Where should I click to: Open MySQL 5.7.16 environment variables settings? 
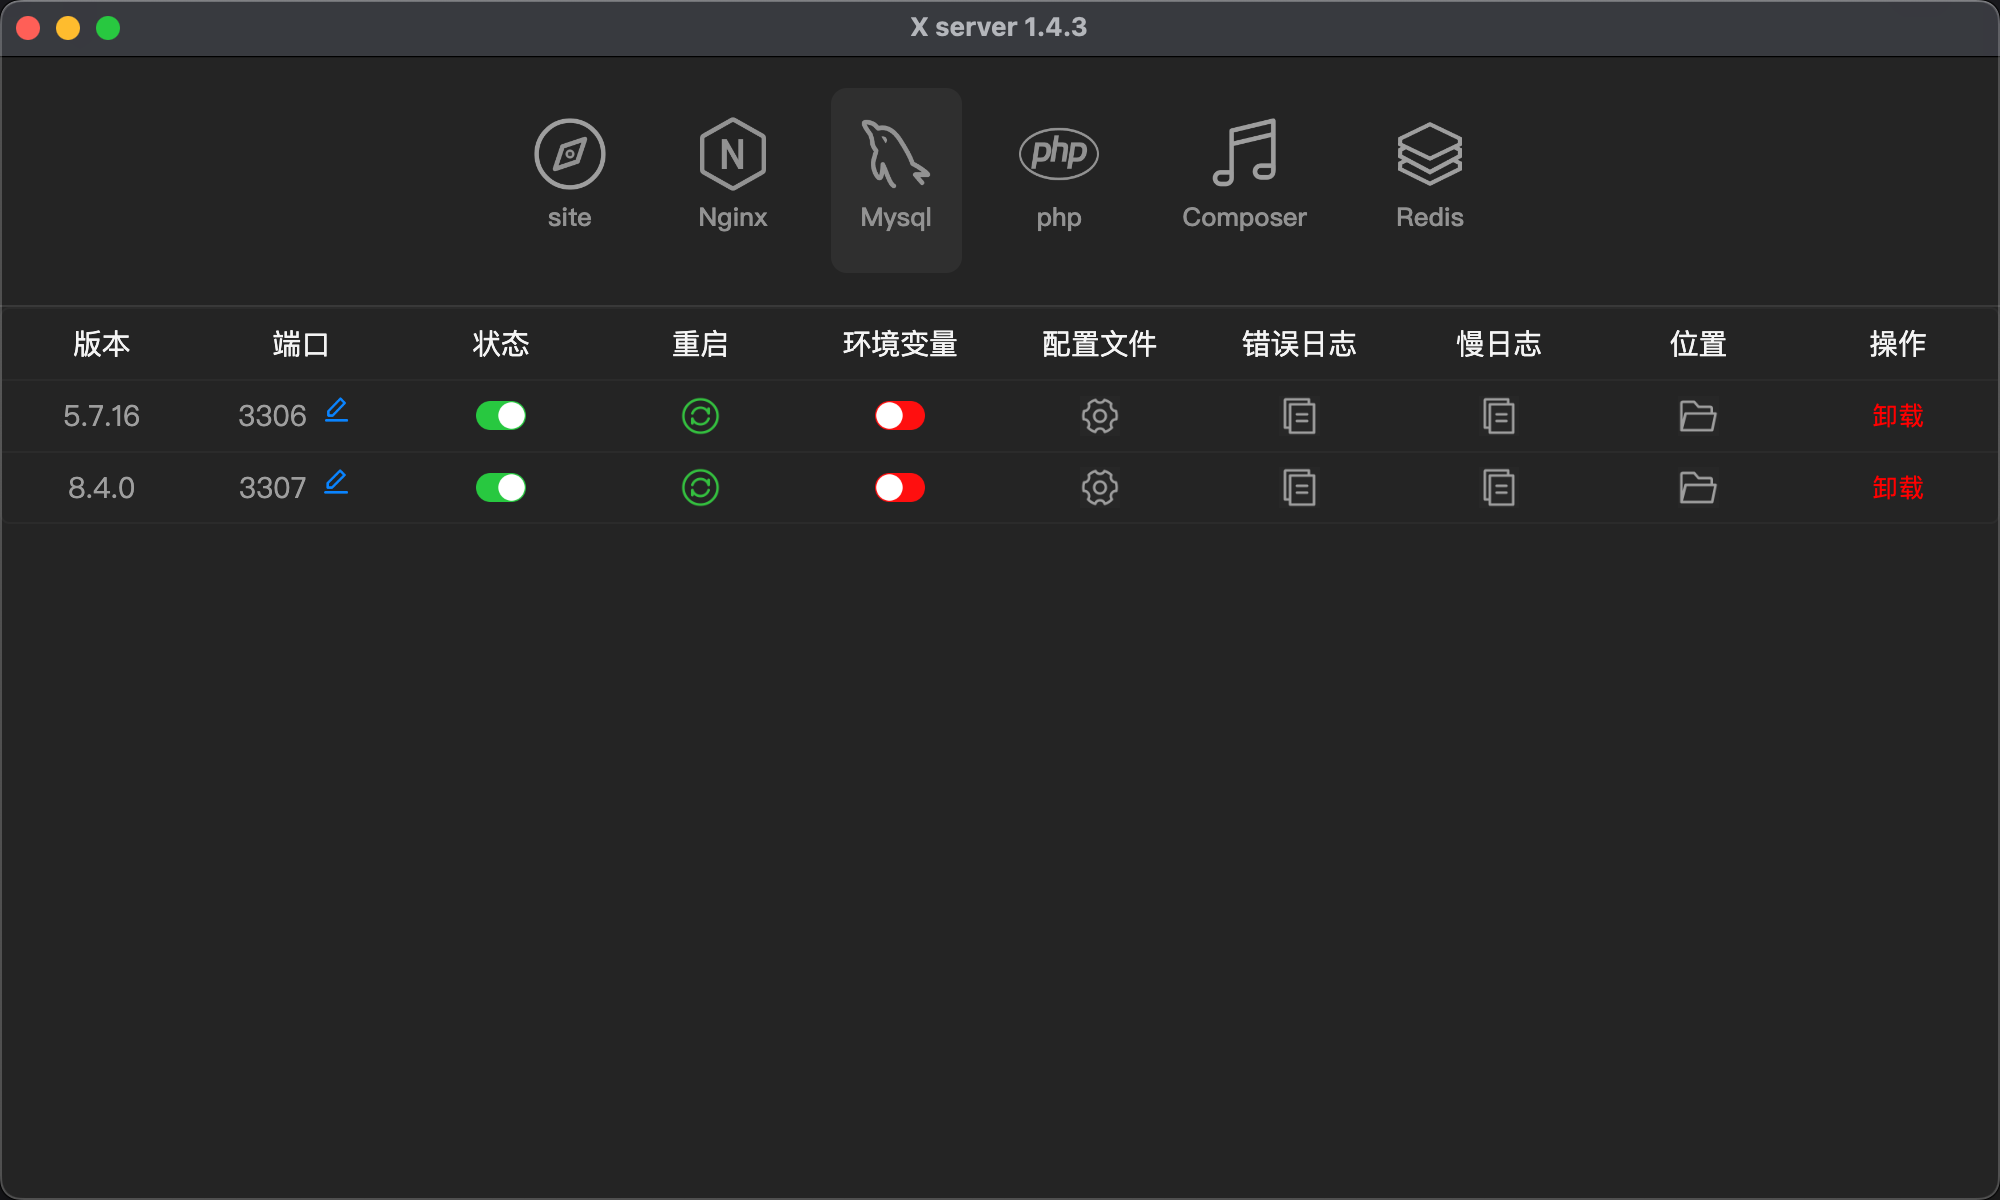pos(901,414)
